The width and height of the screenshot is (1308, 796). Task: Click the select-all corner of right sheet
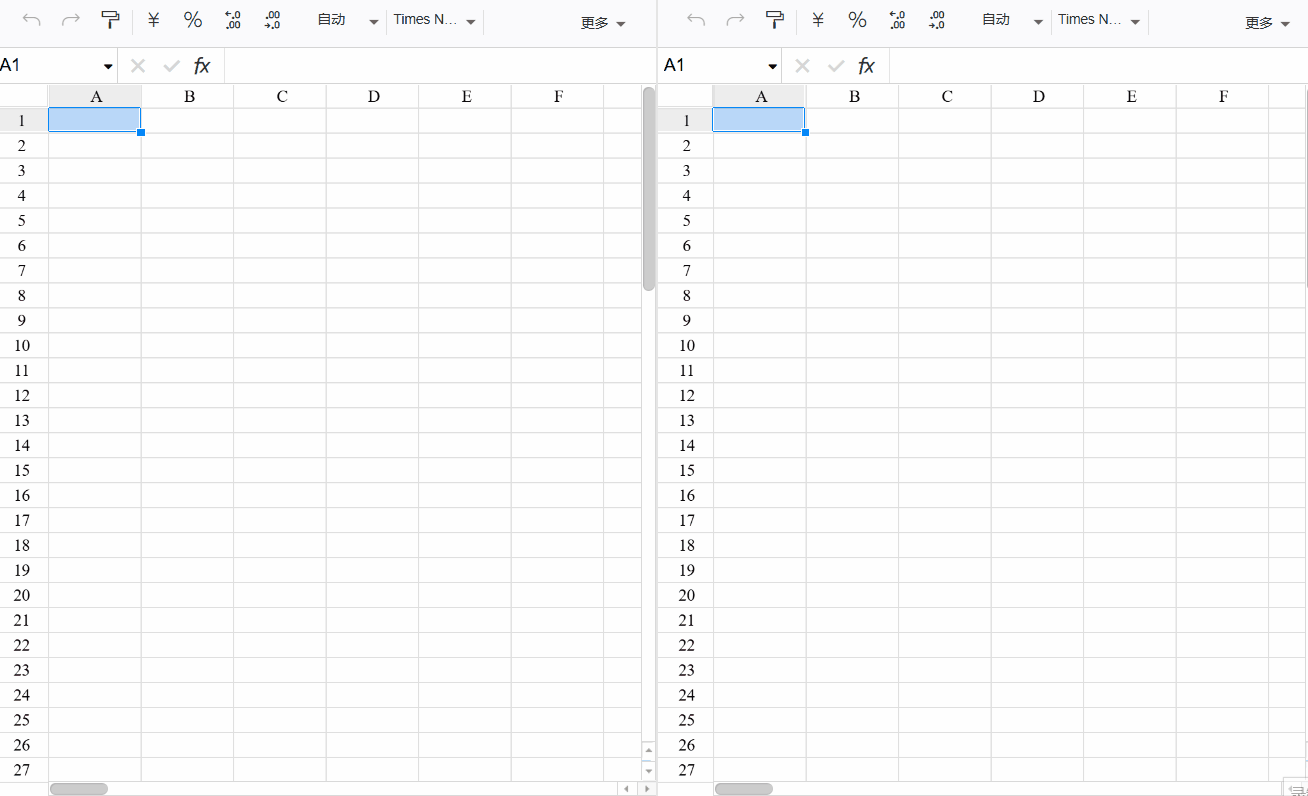[686, 96]
